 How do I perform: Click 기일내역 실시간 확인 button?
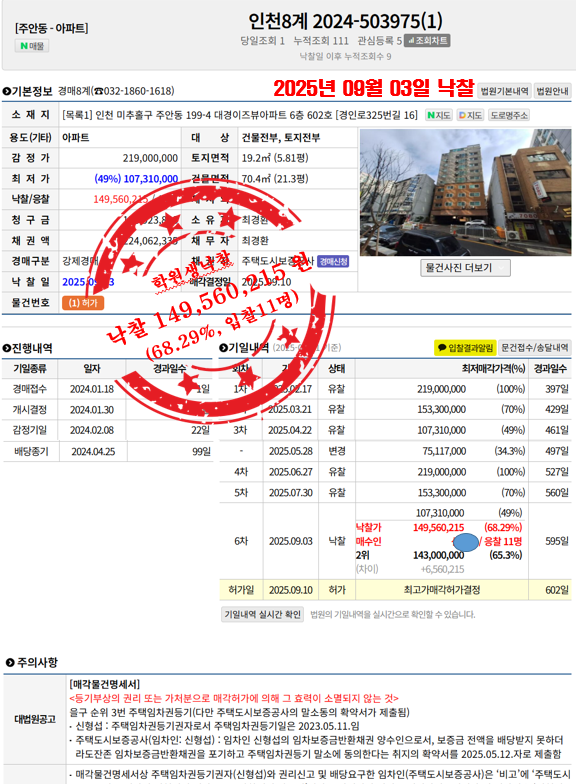pyautogui.click(x=262, y=614)
